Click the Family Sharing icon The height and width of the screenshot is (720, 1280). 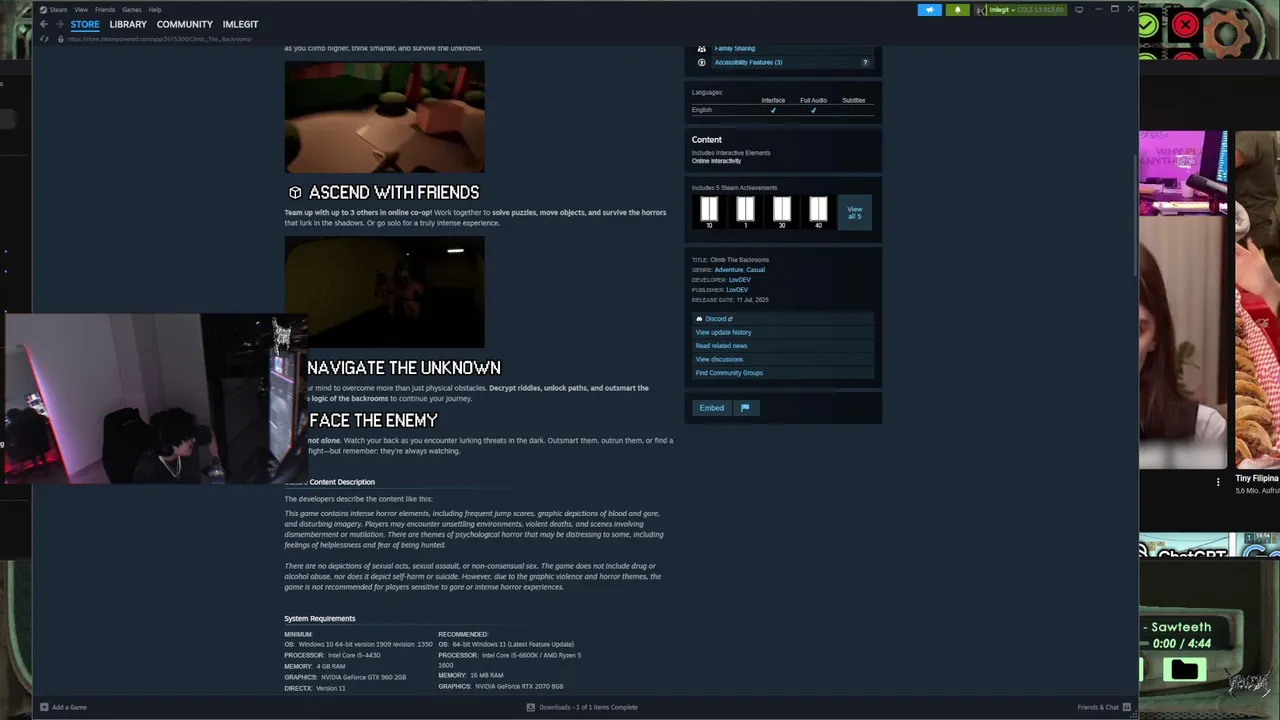click(701, 48)
